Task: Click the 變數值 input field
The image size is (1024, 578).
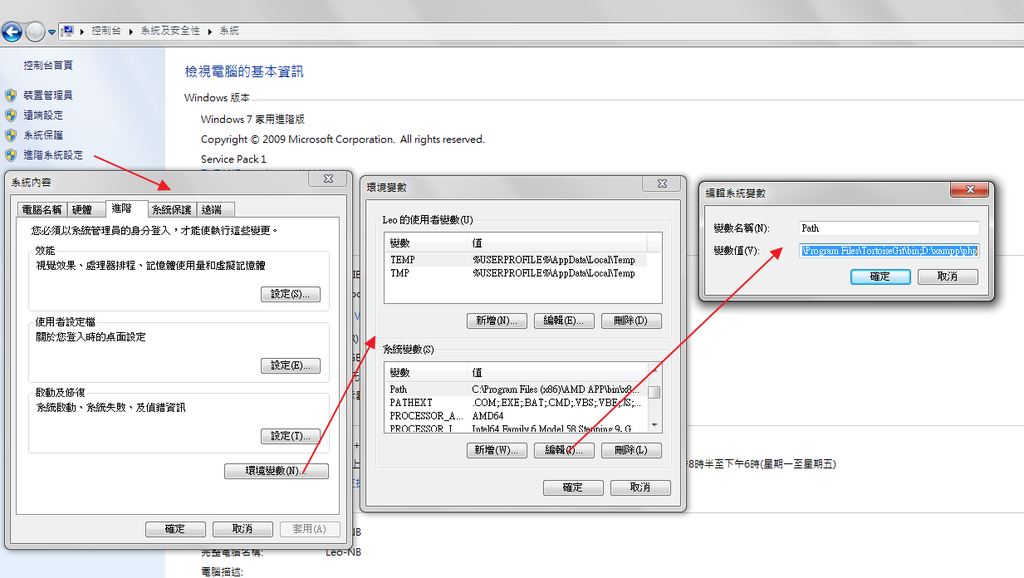Action: click(889, 251)
